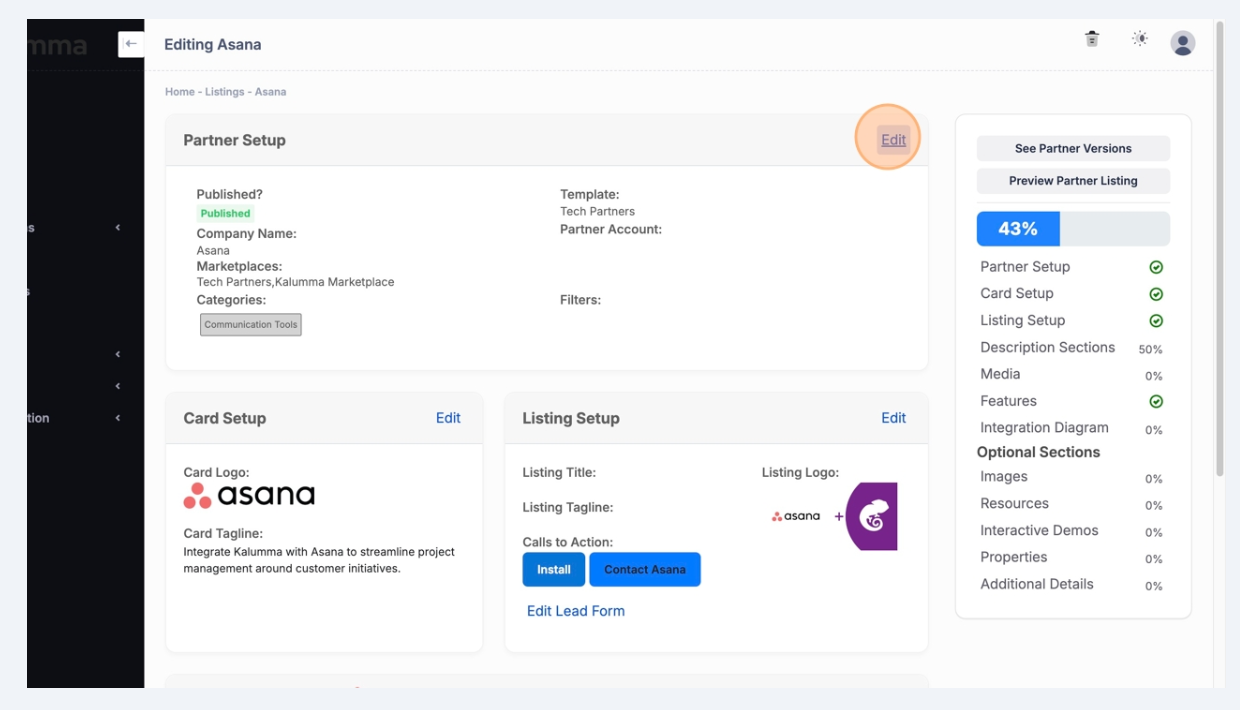Open the user profile avatar

tap(1183, 43)
